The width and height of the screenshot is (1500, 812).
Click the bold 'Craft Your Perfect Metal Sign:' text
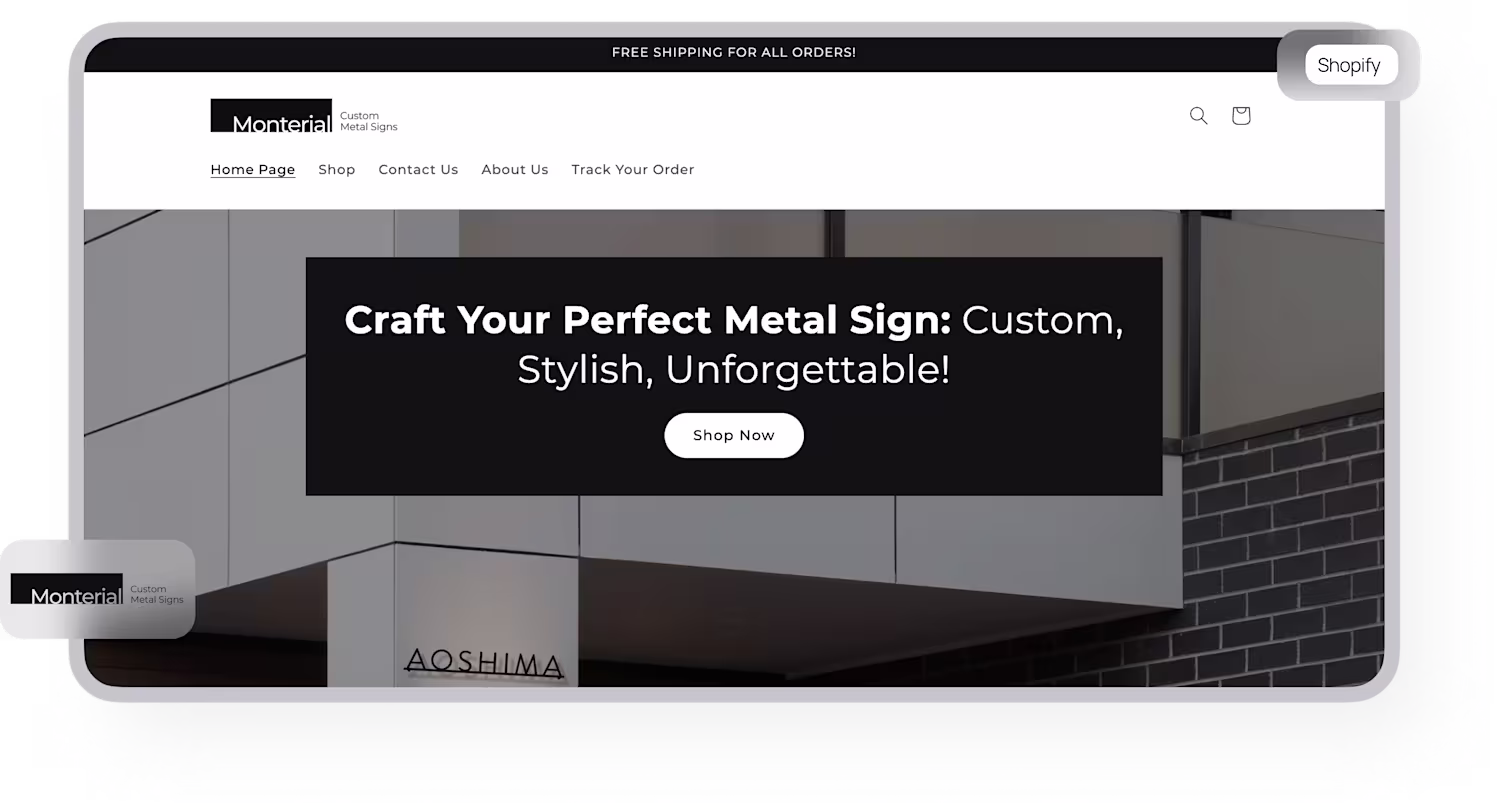point(647,320)
